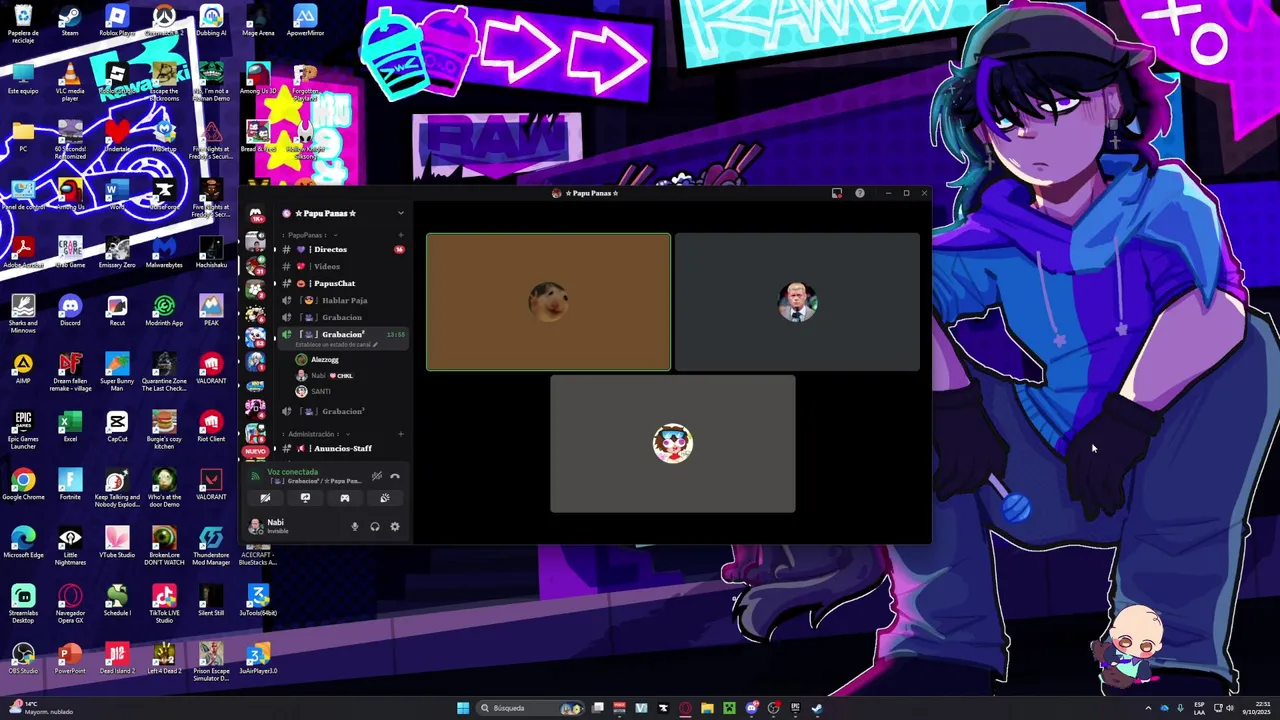Open the Modrinth App shortcut
The image size is (1280, 720).
click(164, 310)
